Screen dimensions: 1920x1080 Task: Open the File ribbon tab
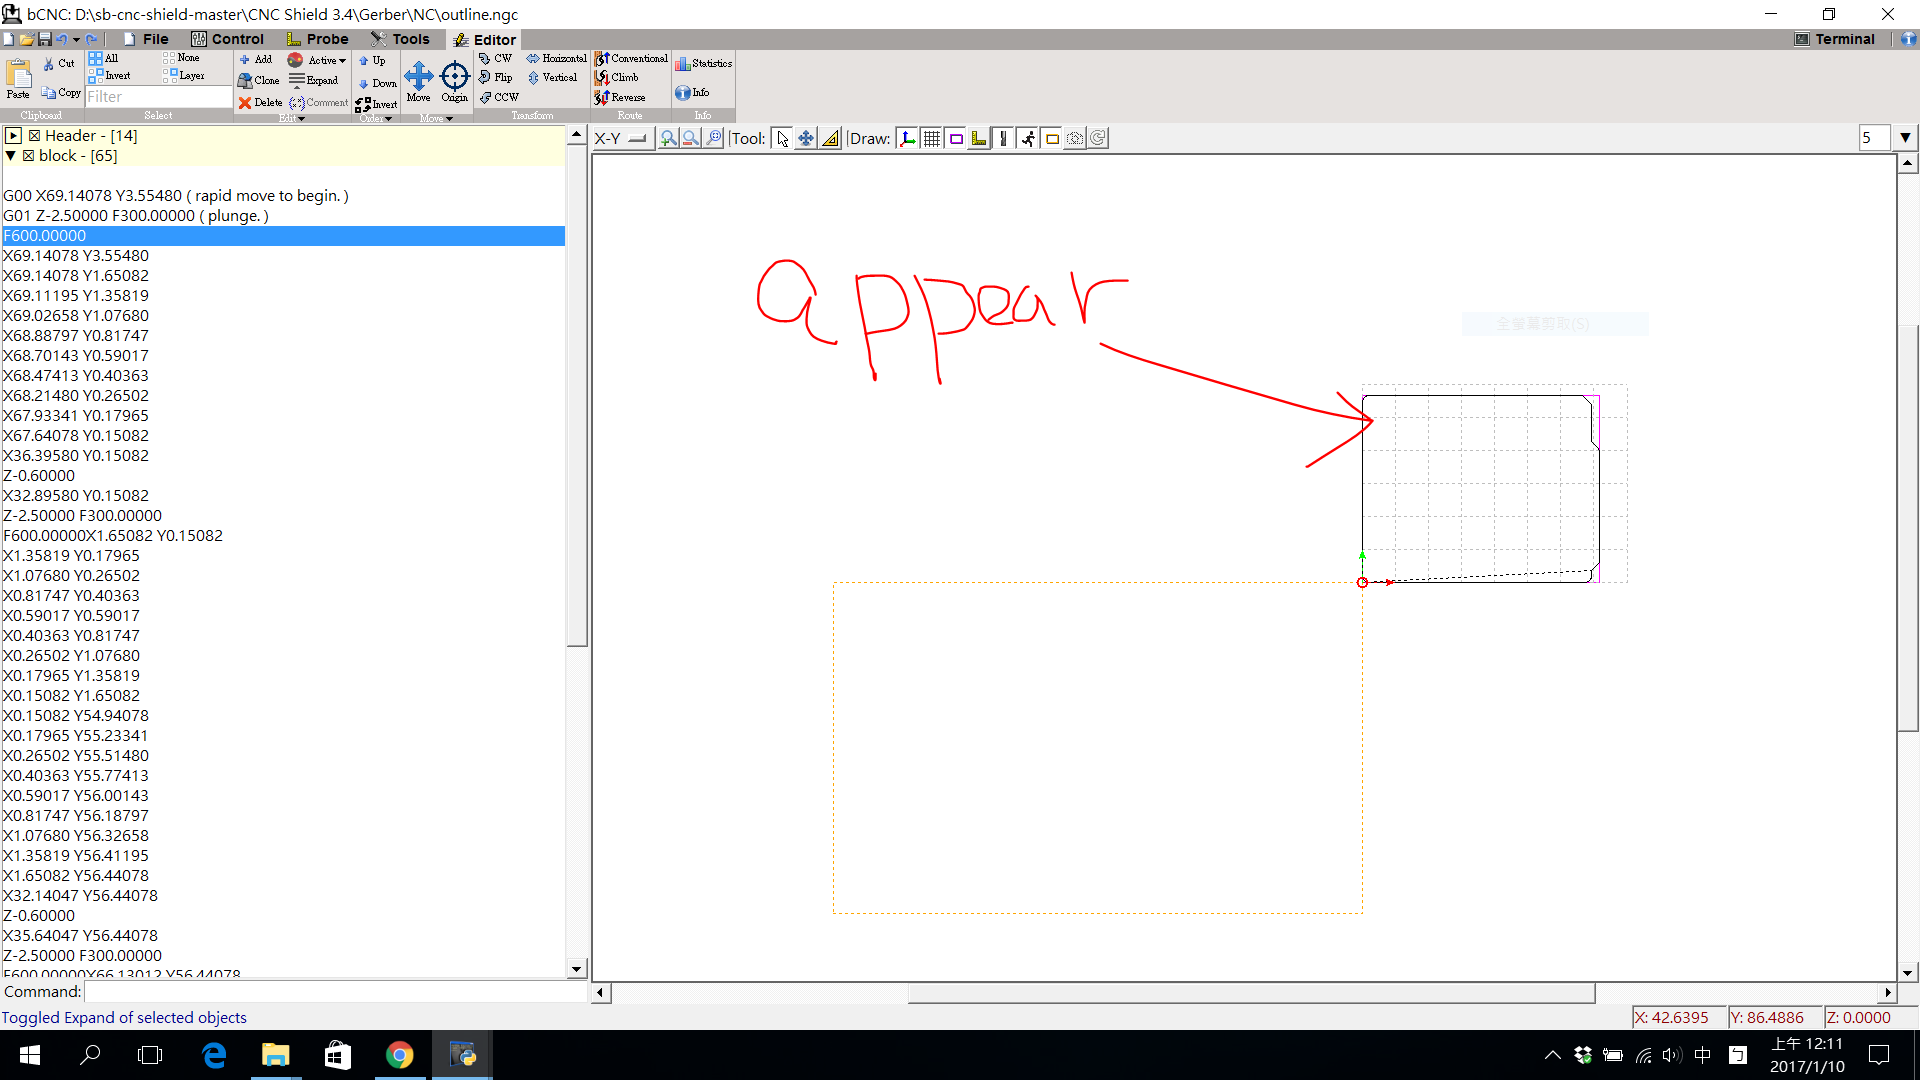click(x=146, y=39)
